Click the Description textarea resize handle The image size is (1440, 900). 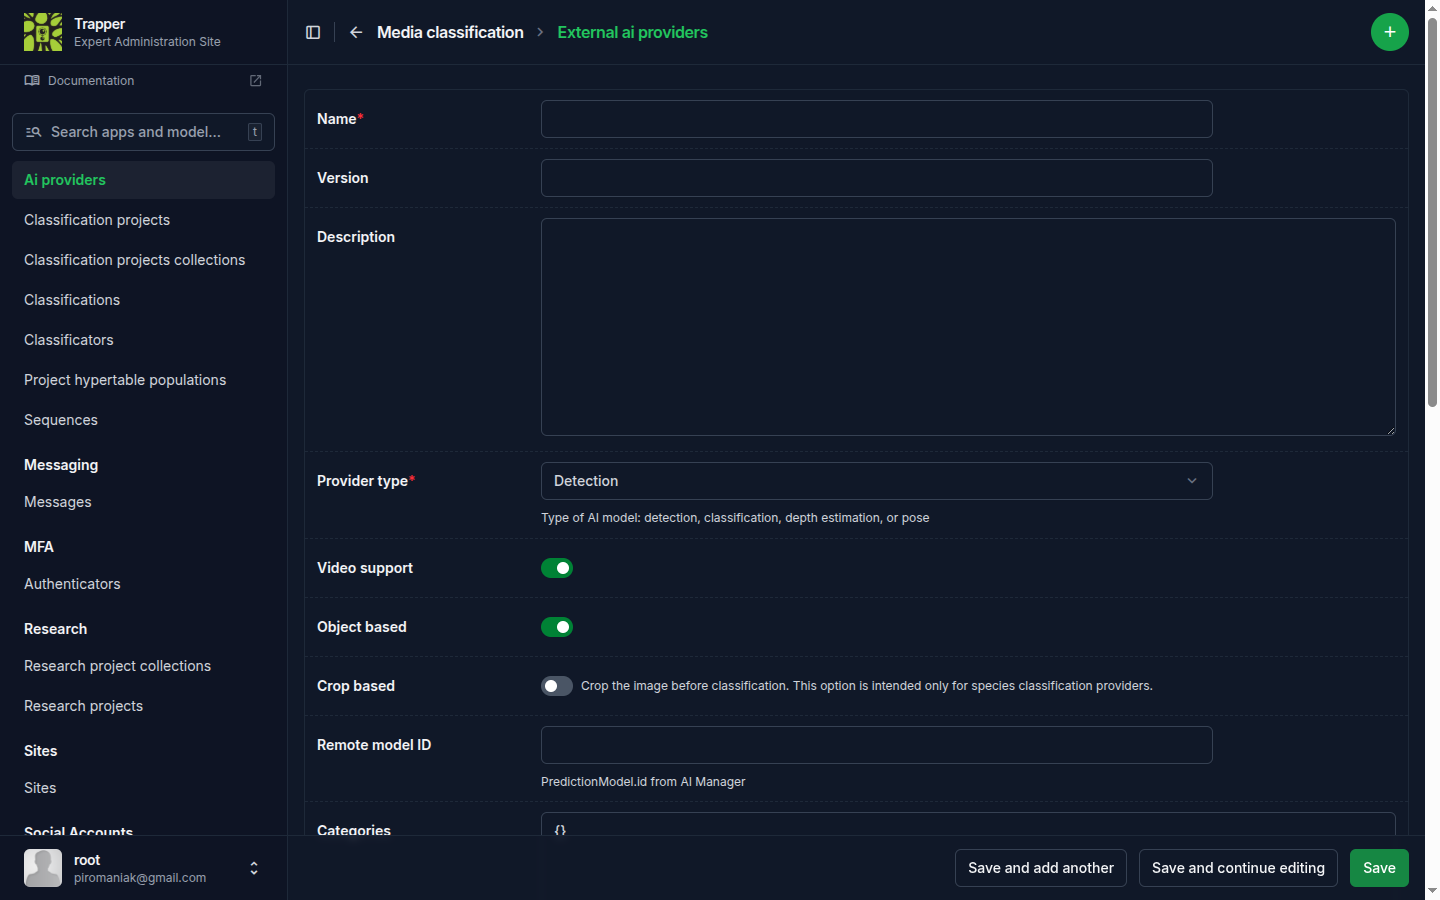(1390, 430)
